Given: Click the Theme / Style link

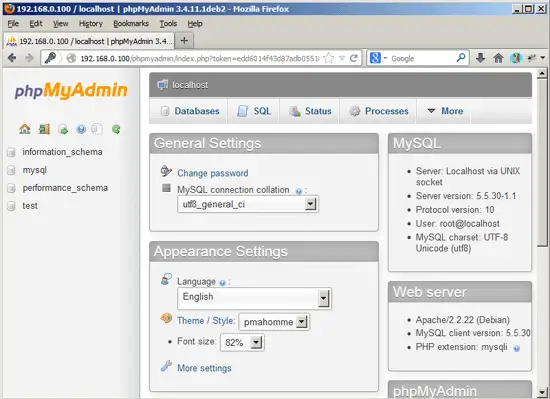Looking at the screenshot, I should 206,320.
